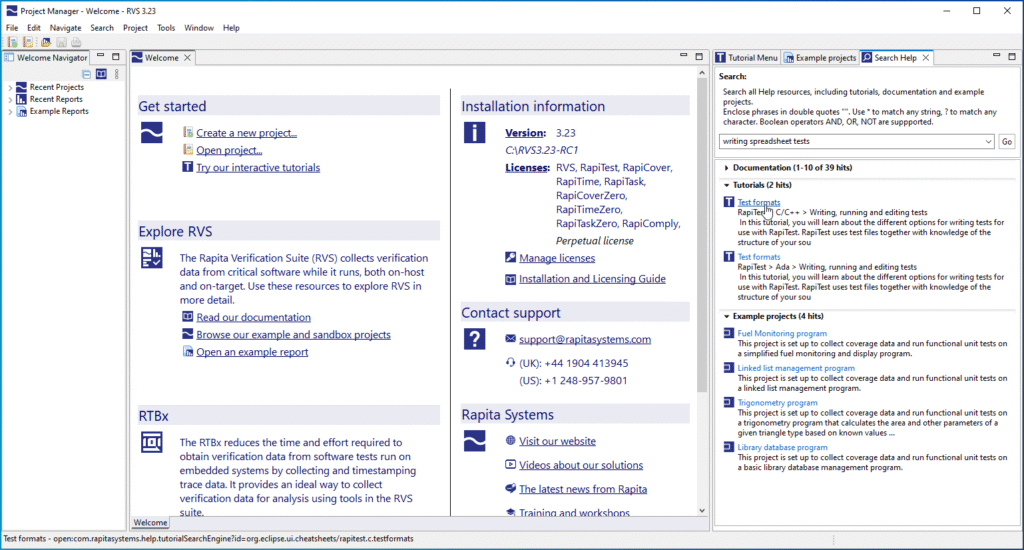The width and height of the screenshot is (1024, 550).
Task: Expand Recent Projects tree node
Action: pos(10,87)
